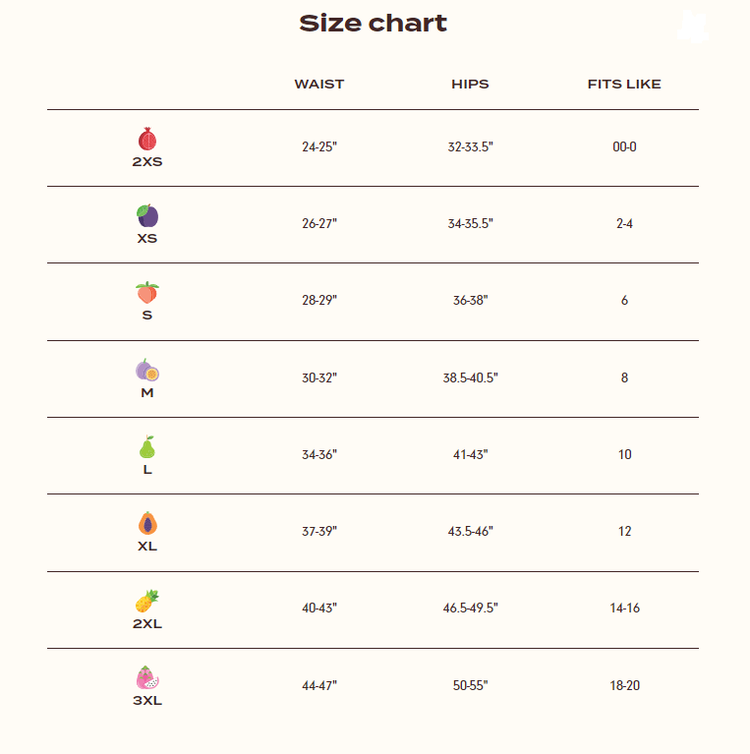Select the 38.5-40.5" hips measurement
750x754 pixels.
(x=470, y=378)
